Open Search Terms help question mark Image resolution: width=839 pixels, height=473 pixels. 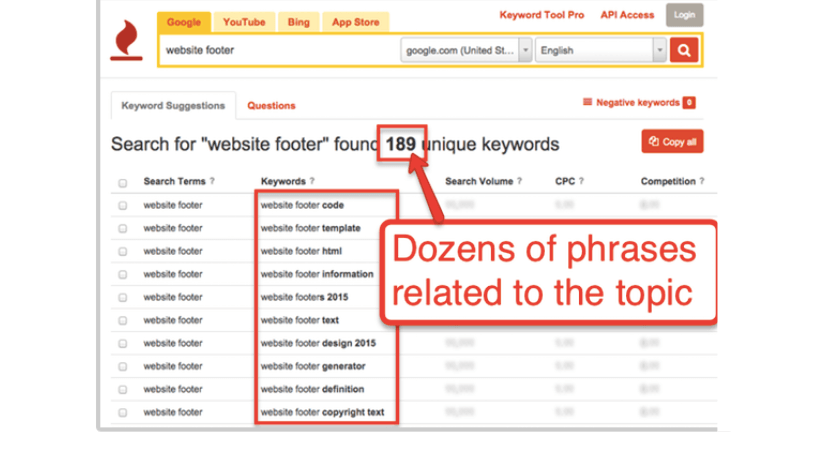(x=212, y=181)
